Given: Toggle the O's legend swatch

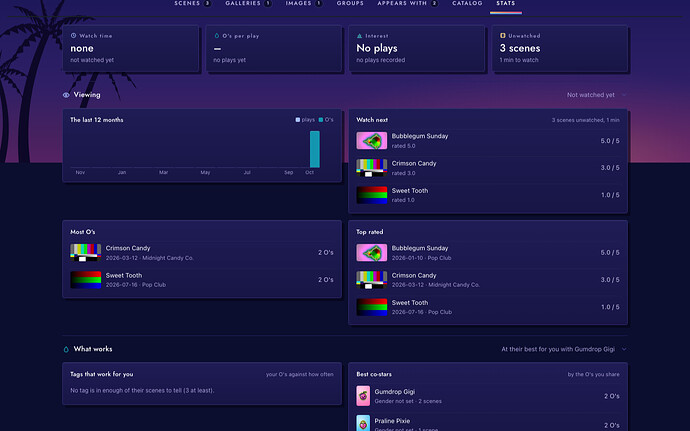Looking at the screenshot, I should click(321, 120).
